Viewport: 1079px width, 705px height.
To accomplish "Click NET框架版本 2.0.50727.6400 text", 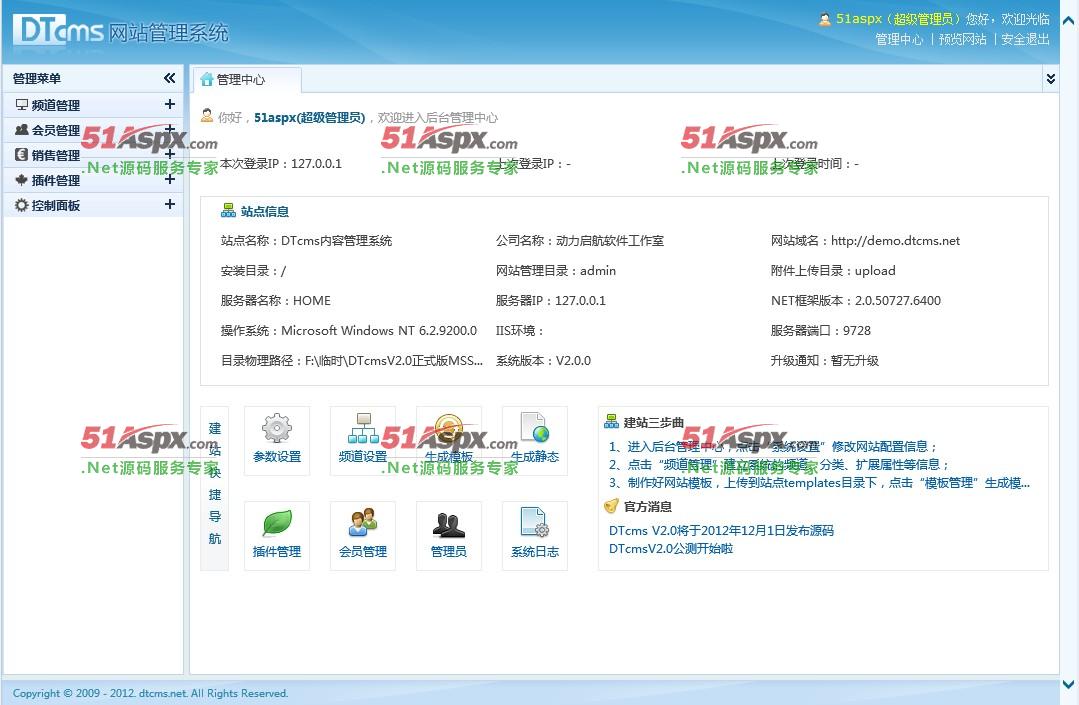I will click(856, 301).
